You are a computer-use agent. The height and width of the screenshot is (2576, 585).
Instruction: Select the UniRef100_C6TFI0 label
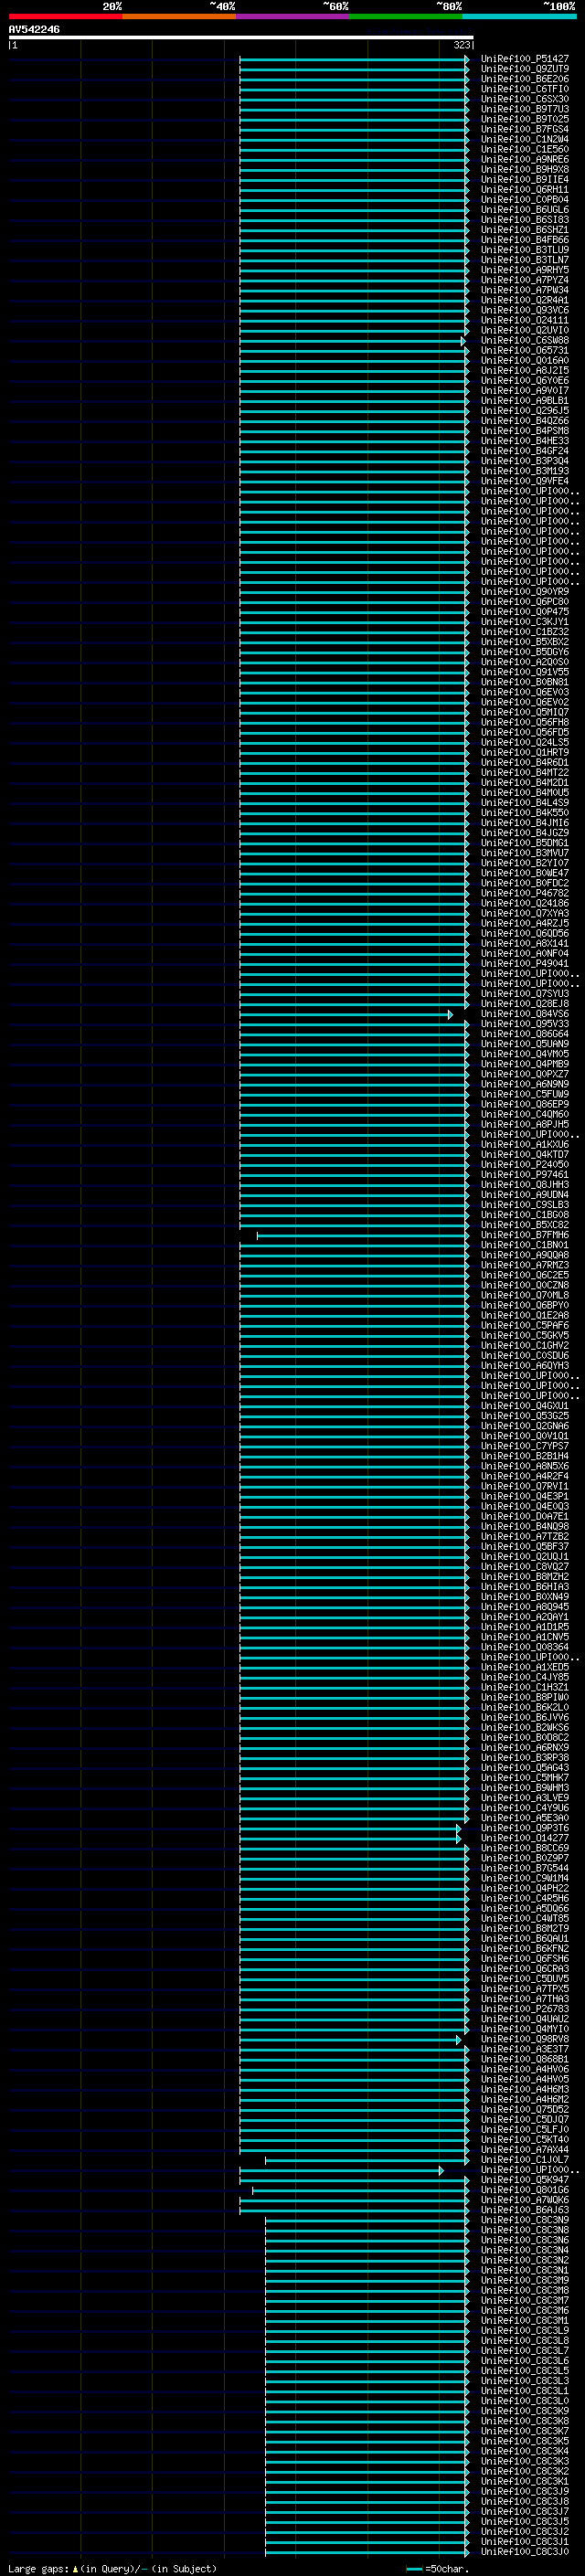click(x=524, y=90)
